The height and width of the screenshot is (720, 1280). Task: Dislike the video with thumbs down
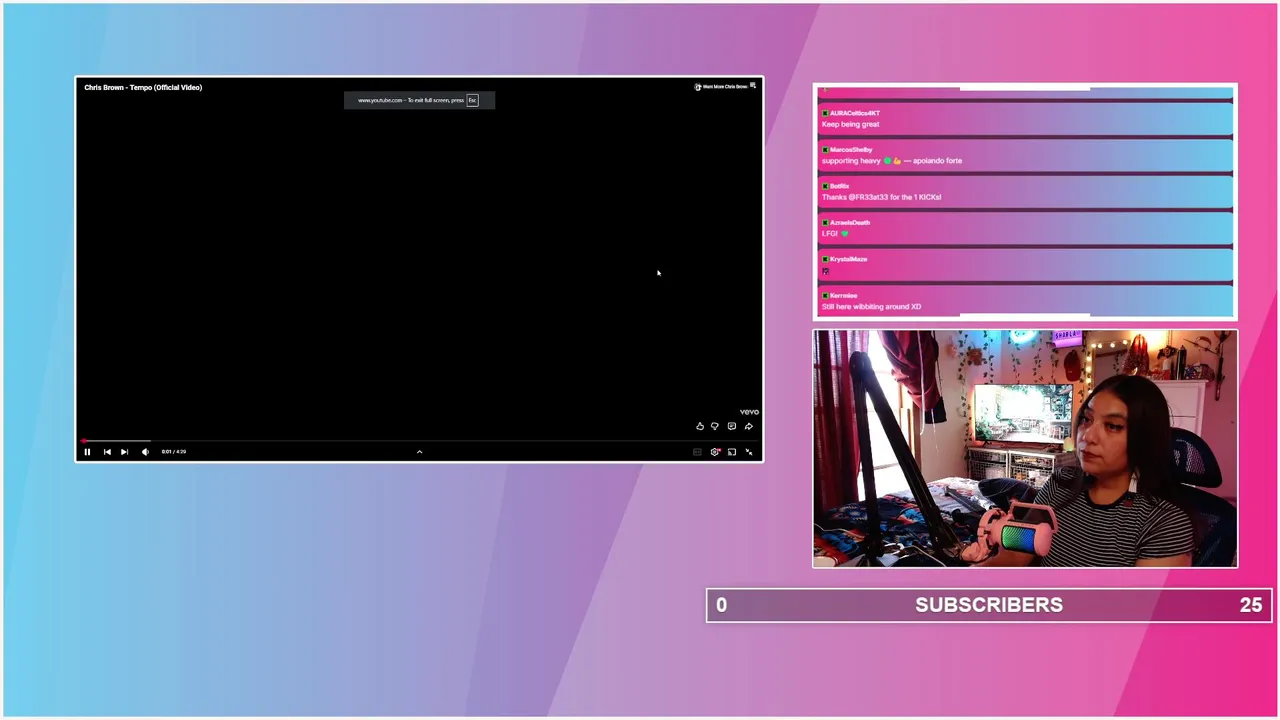(715, 427)
